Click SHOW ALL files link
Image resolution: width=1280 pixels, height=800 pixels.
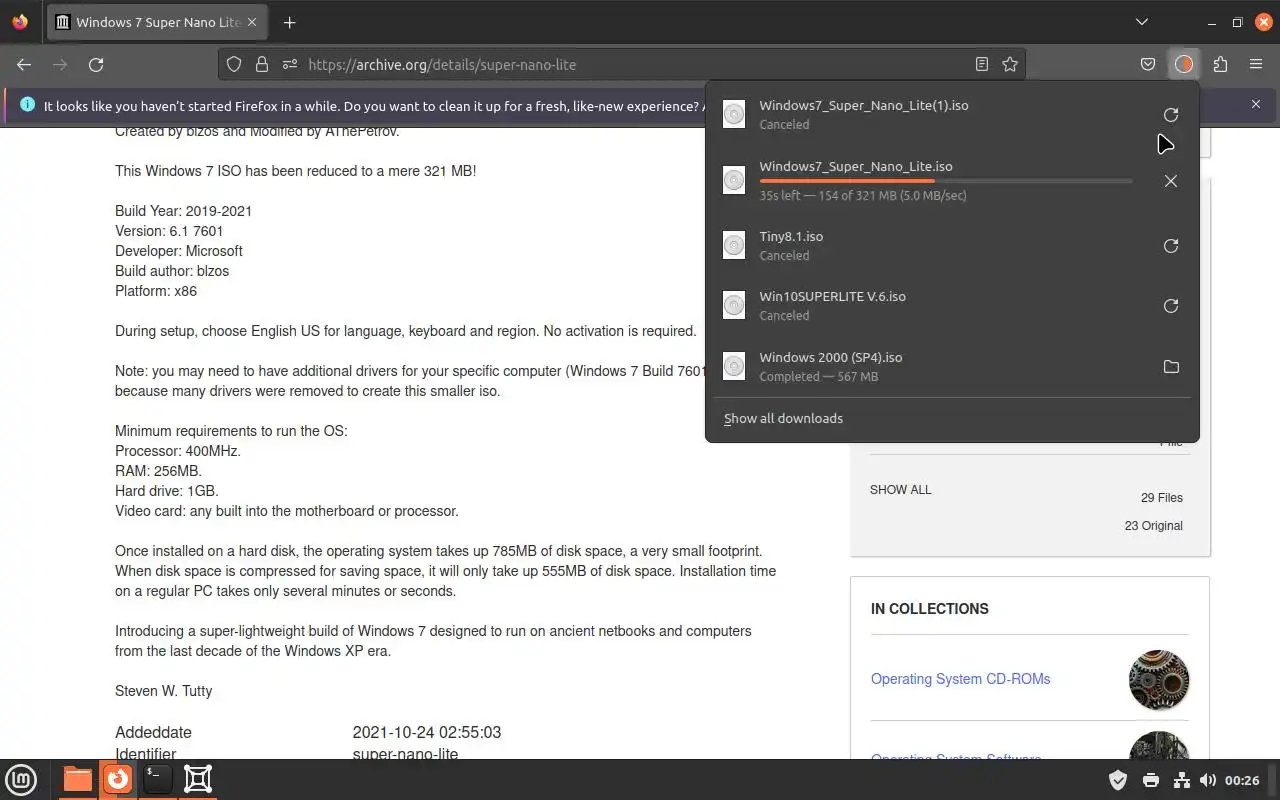(900, 490)
